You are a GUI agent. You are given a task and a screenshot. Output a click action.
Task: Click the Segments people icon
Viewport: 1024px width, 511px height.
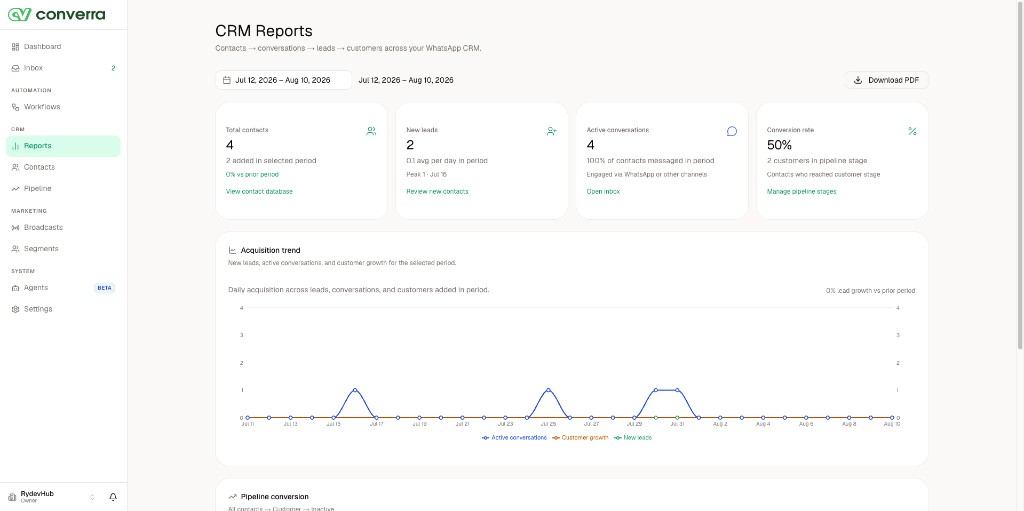[x=16, y=248]
